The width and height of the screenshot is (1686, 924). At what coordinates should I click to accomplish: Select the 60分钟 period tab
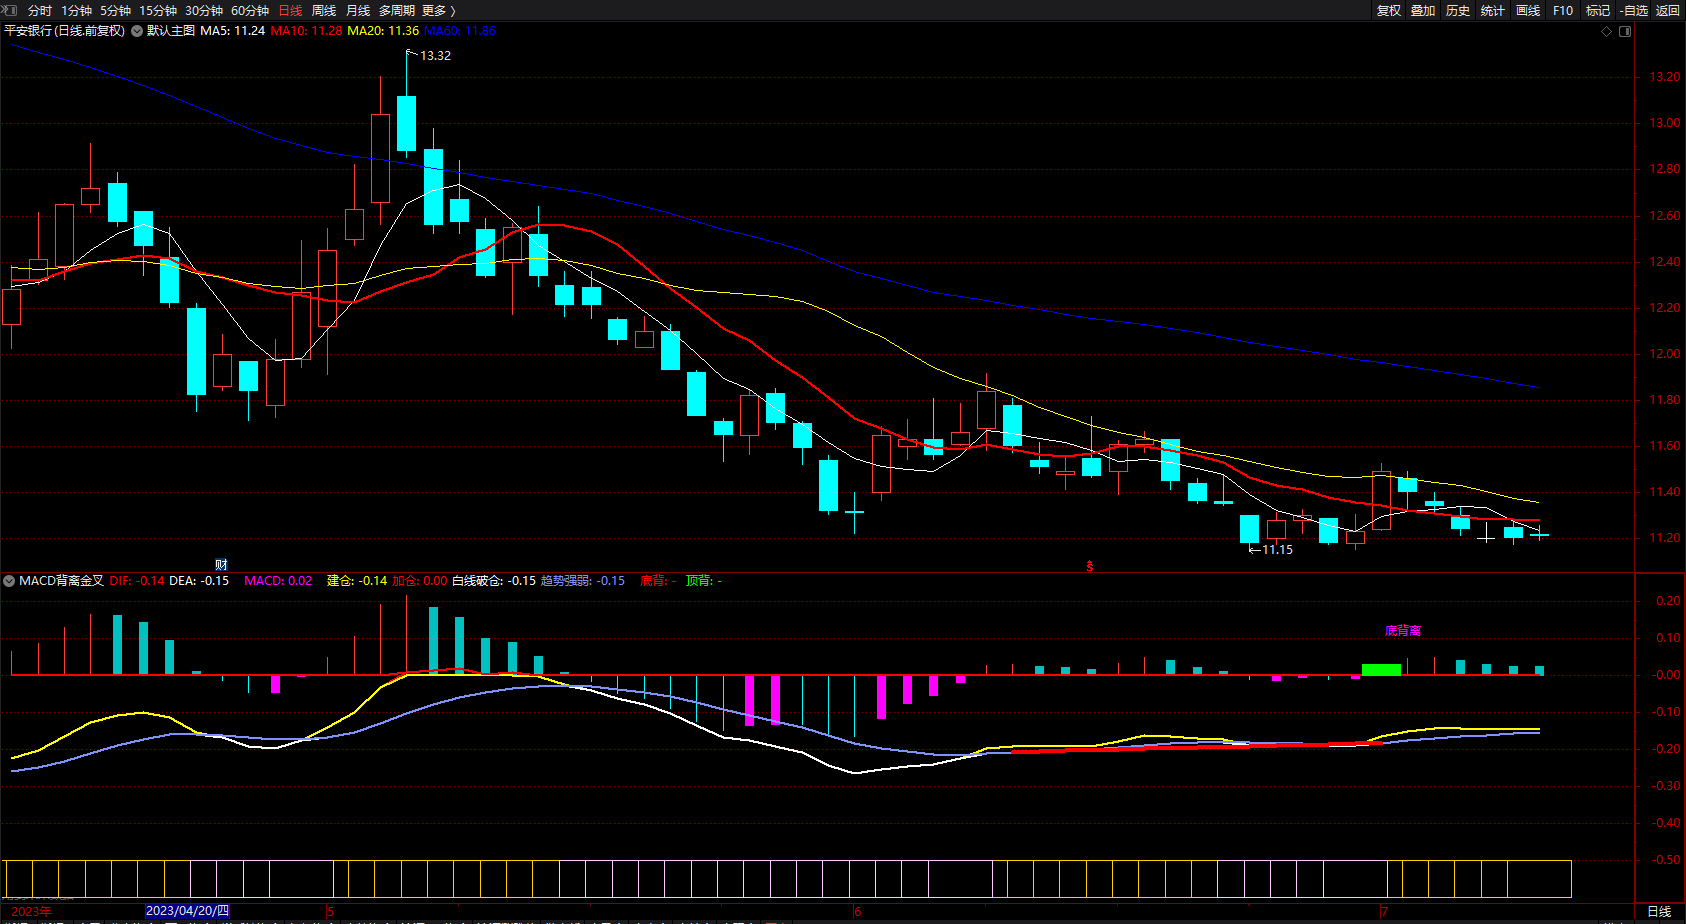click(x=250, y=11)
